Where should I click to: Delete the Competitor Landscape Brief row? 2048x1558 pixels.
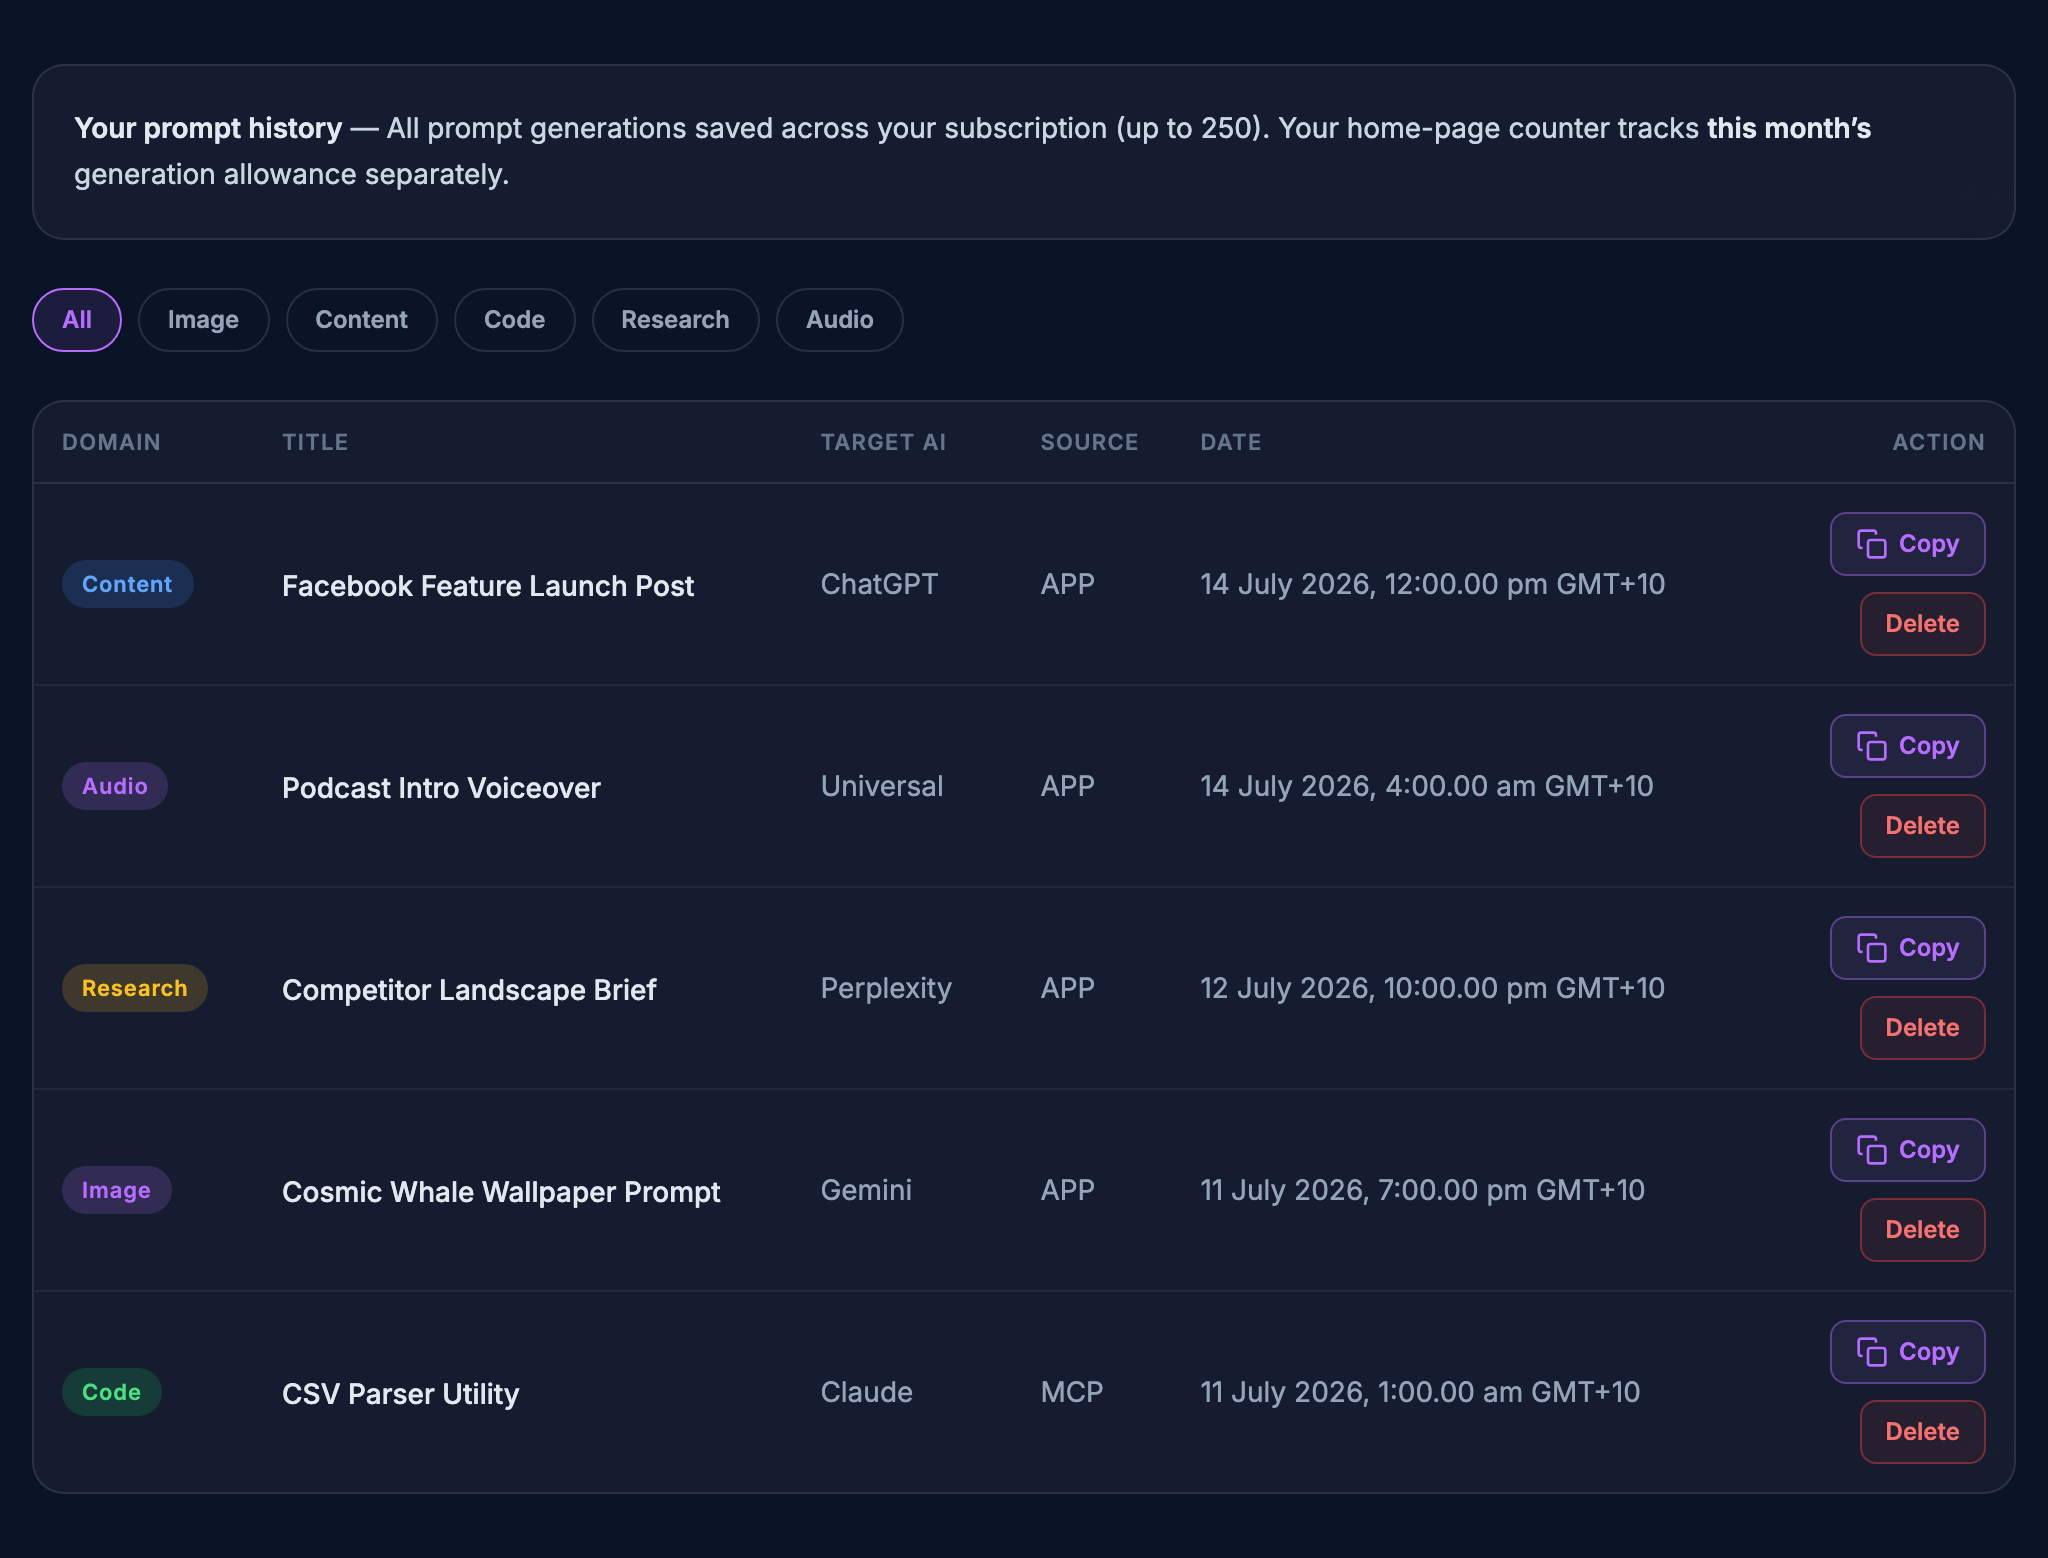click(x=1922, y=1028)
